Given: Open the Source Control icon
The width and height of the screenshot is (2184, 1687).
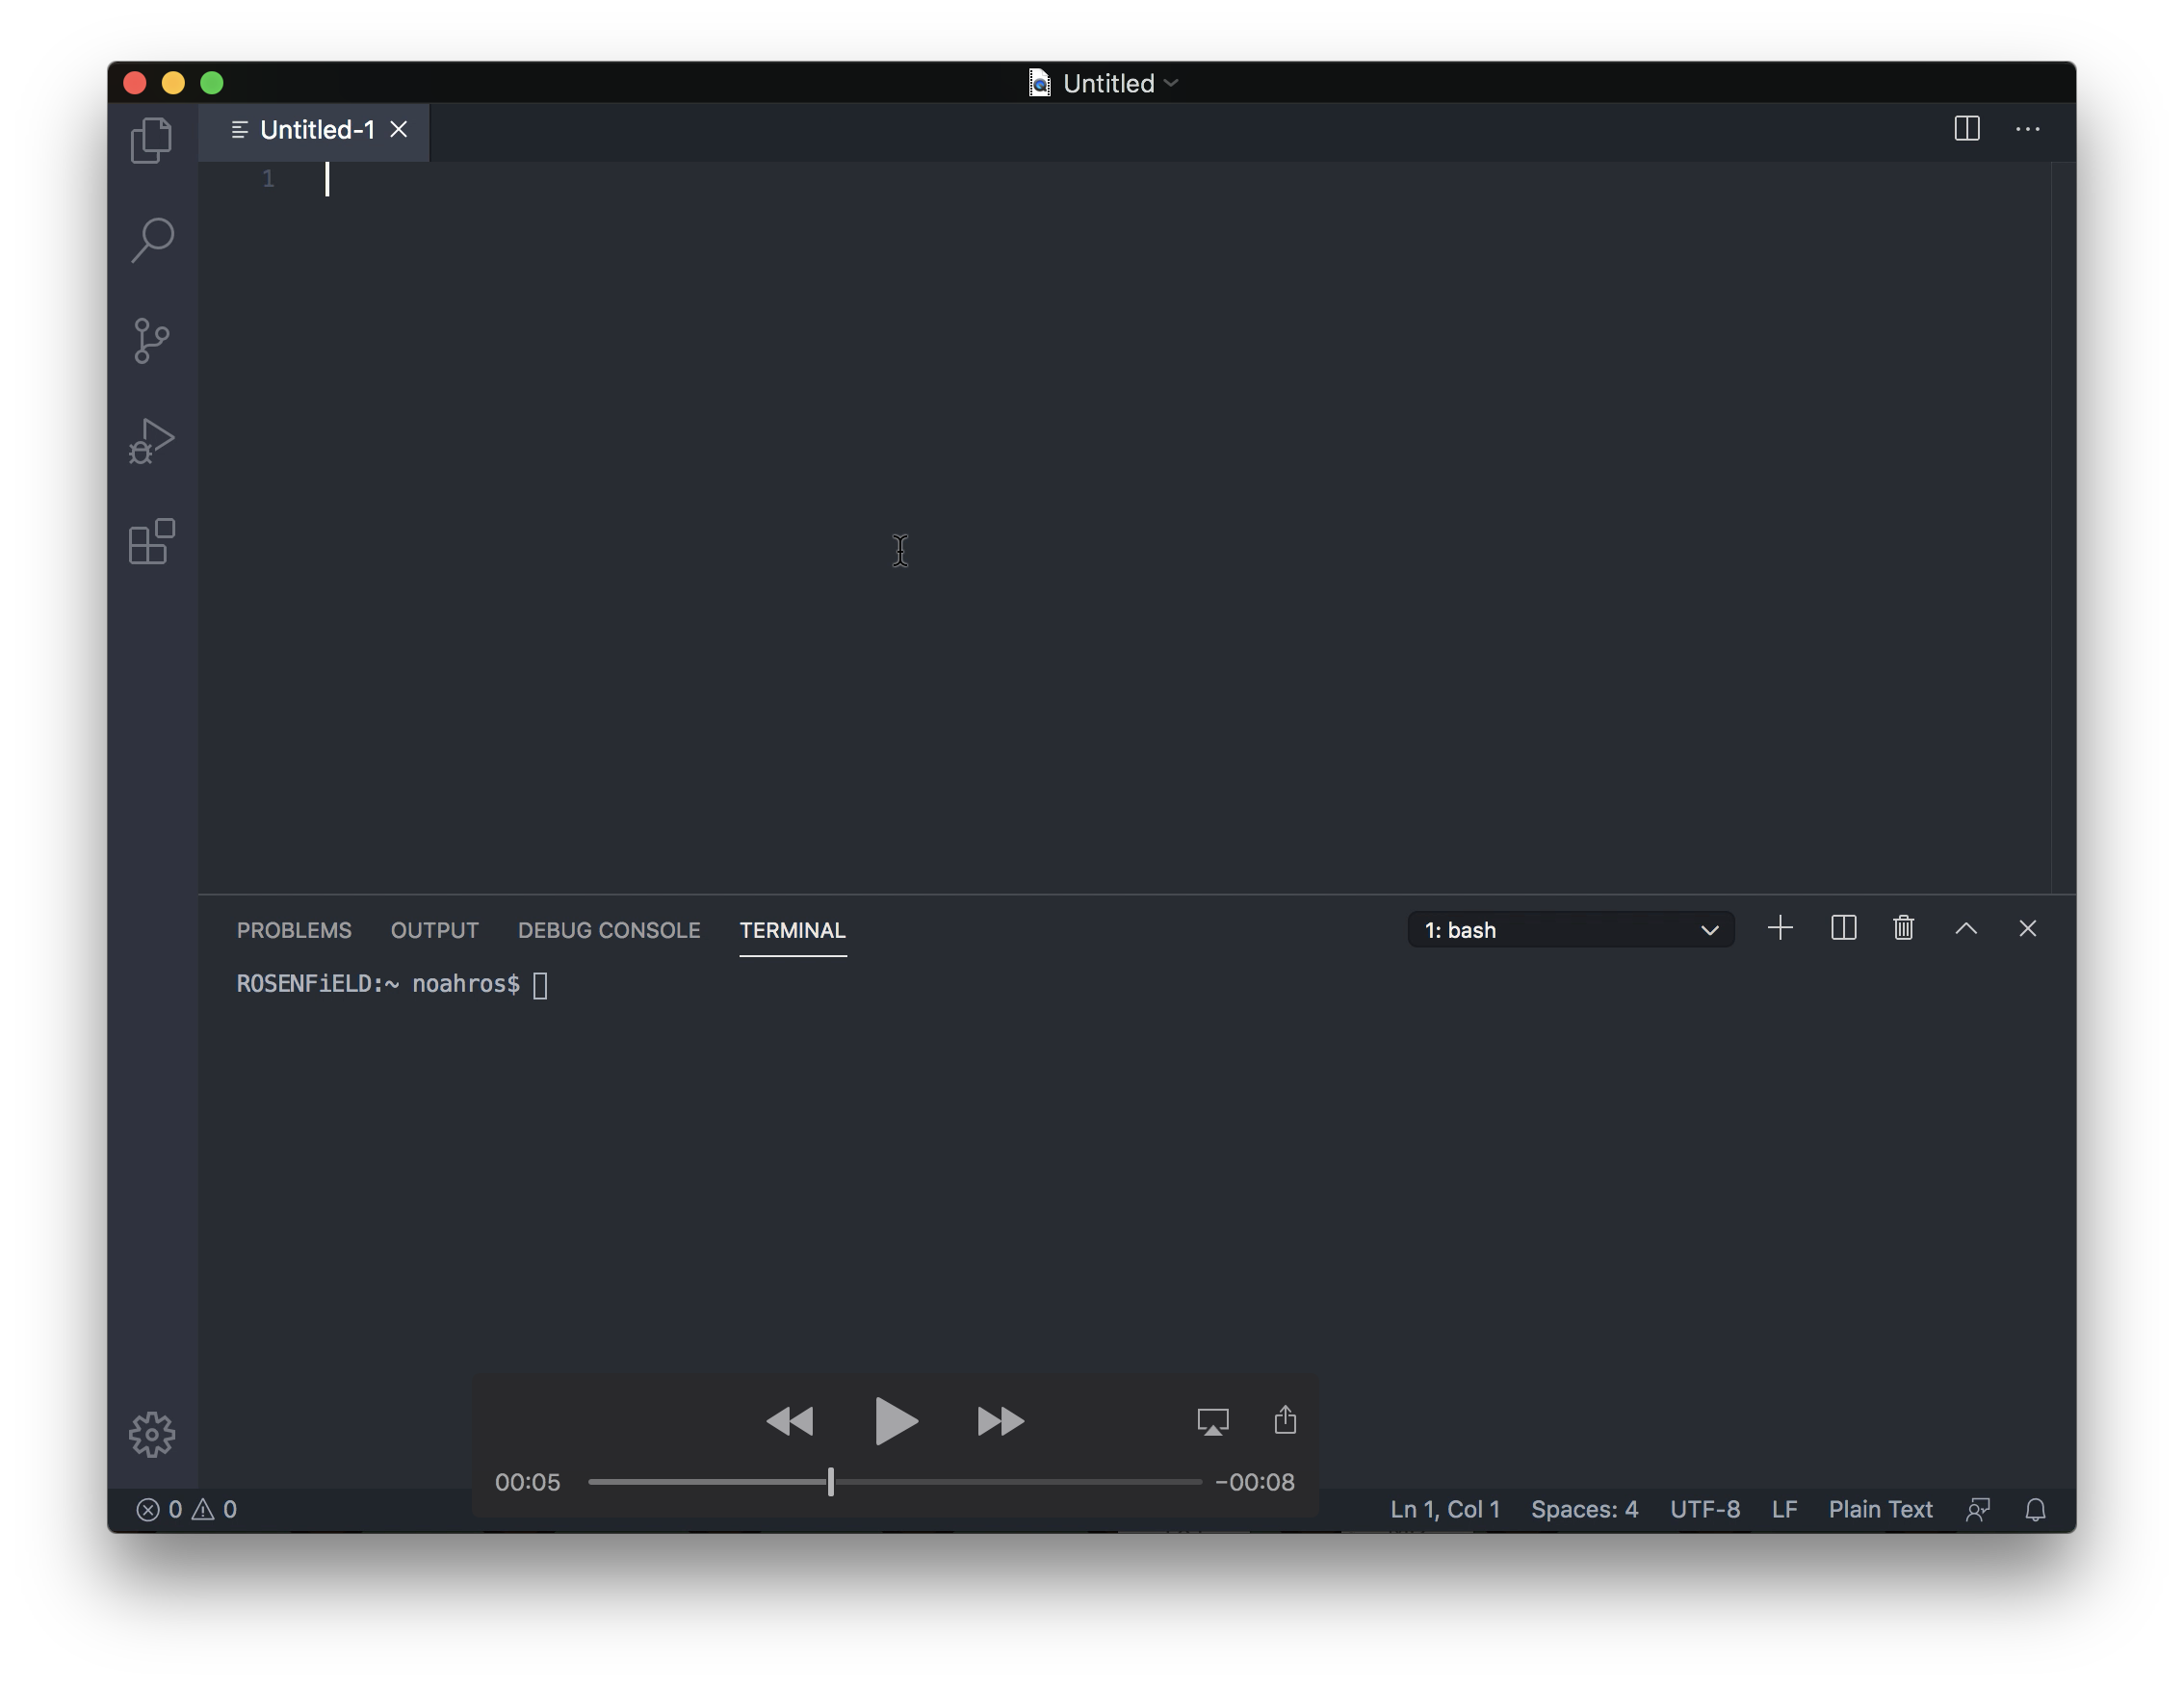Looking at the screenshot, I should [152, 340].
